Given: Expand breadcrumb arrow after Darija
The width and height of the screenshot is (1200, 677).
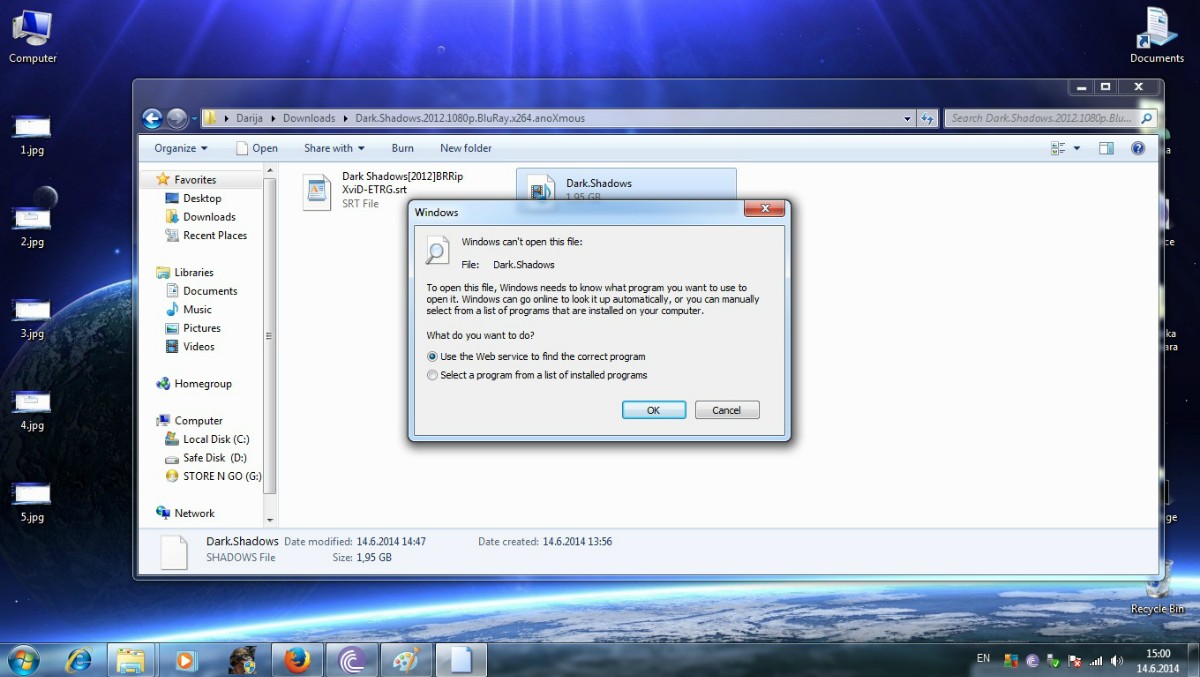Looking at the screenshot, I should [273, 118].
